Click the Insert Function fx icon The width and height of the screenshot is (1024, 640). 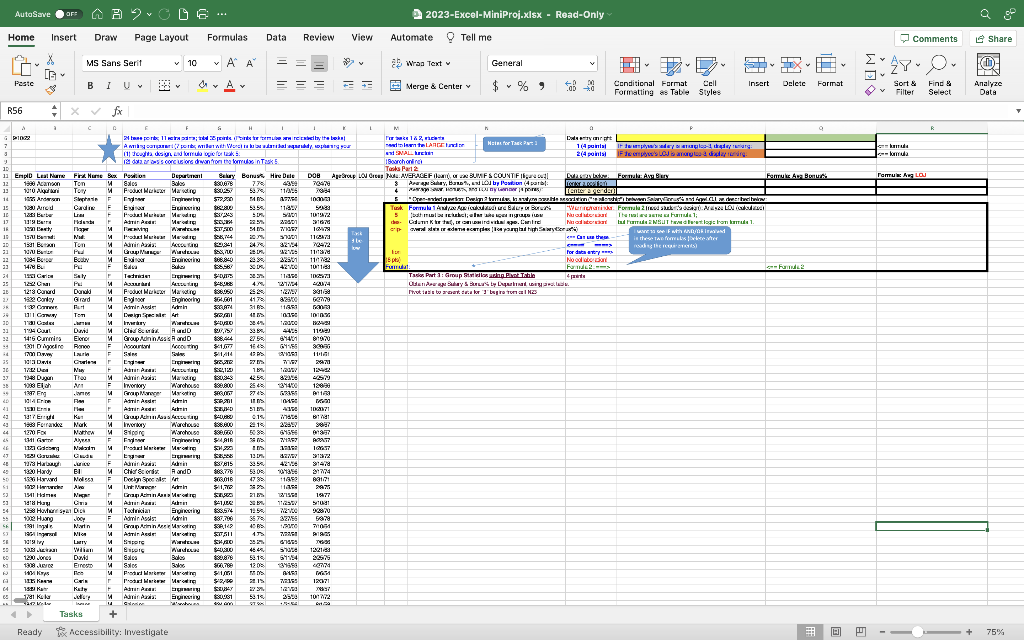[117, 111]
